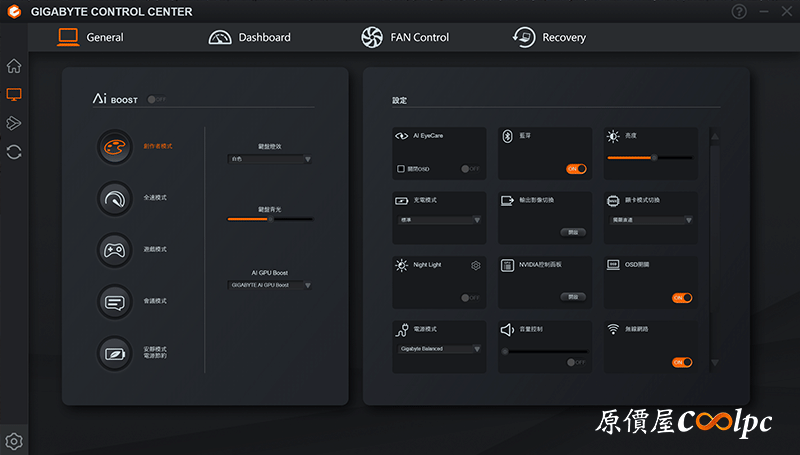Open Night Light settings gear
This screenshot has height=455, width=800.
tap(476, 265)
